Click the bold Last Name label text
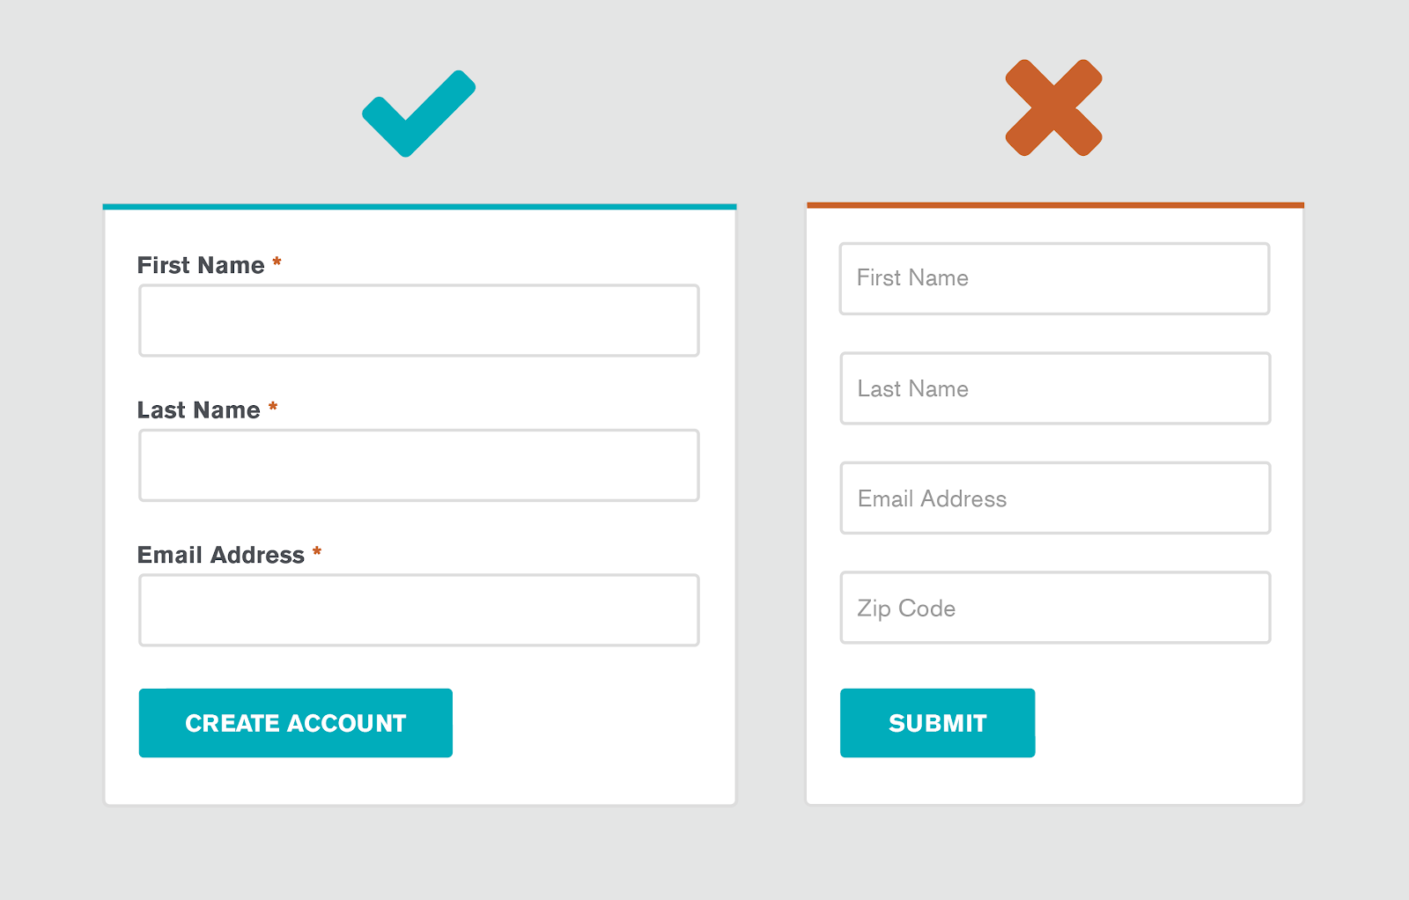The image size is (1409, 900). pyautogui.click(x=199, y=410)
